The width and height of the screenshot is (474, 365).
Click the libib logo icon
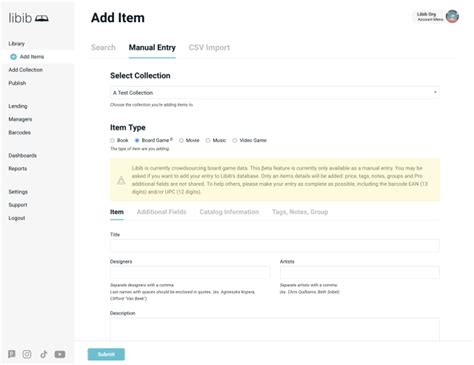click(42, 18)
